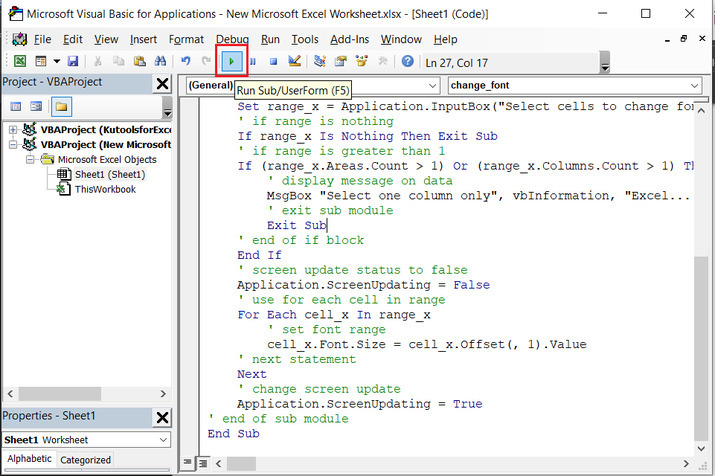
Task: Open the Window menu
Action: 401,40
